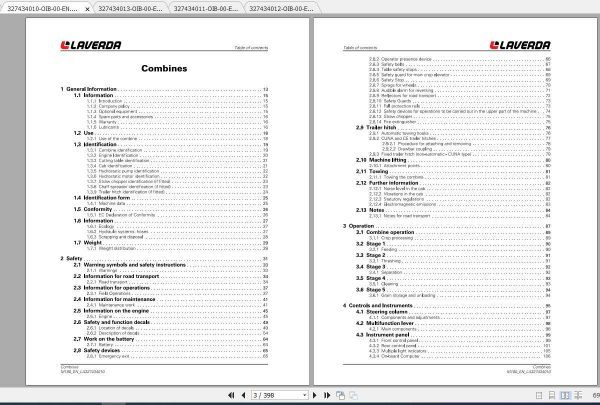The height and width of the screenshot is (405, 600).
Task: Open '3.4 Stage 3' entry
Action: (x=453, y=266)
